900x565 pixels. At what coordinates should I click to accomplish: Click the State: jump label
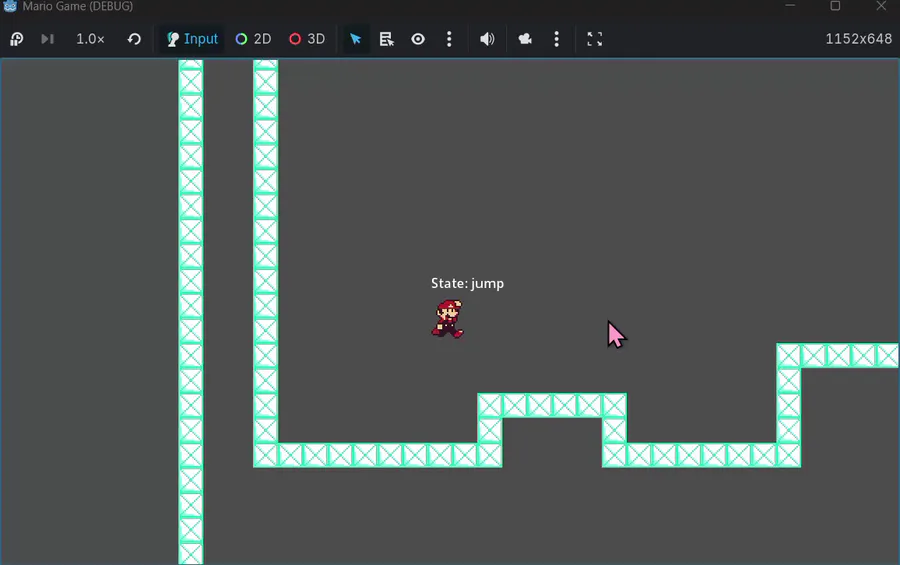pos(467,284)
